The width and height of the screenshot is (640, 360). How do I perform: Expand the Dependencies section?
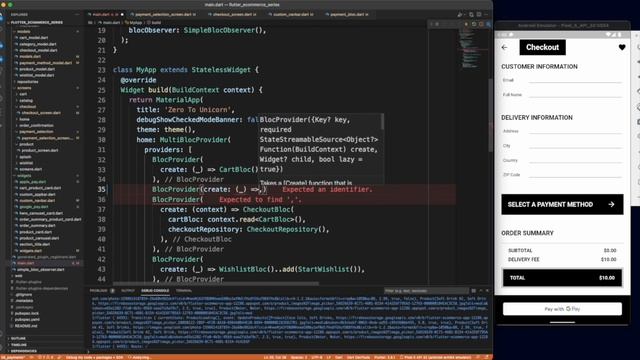coord(24,351)
